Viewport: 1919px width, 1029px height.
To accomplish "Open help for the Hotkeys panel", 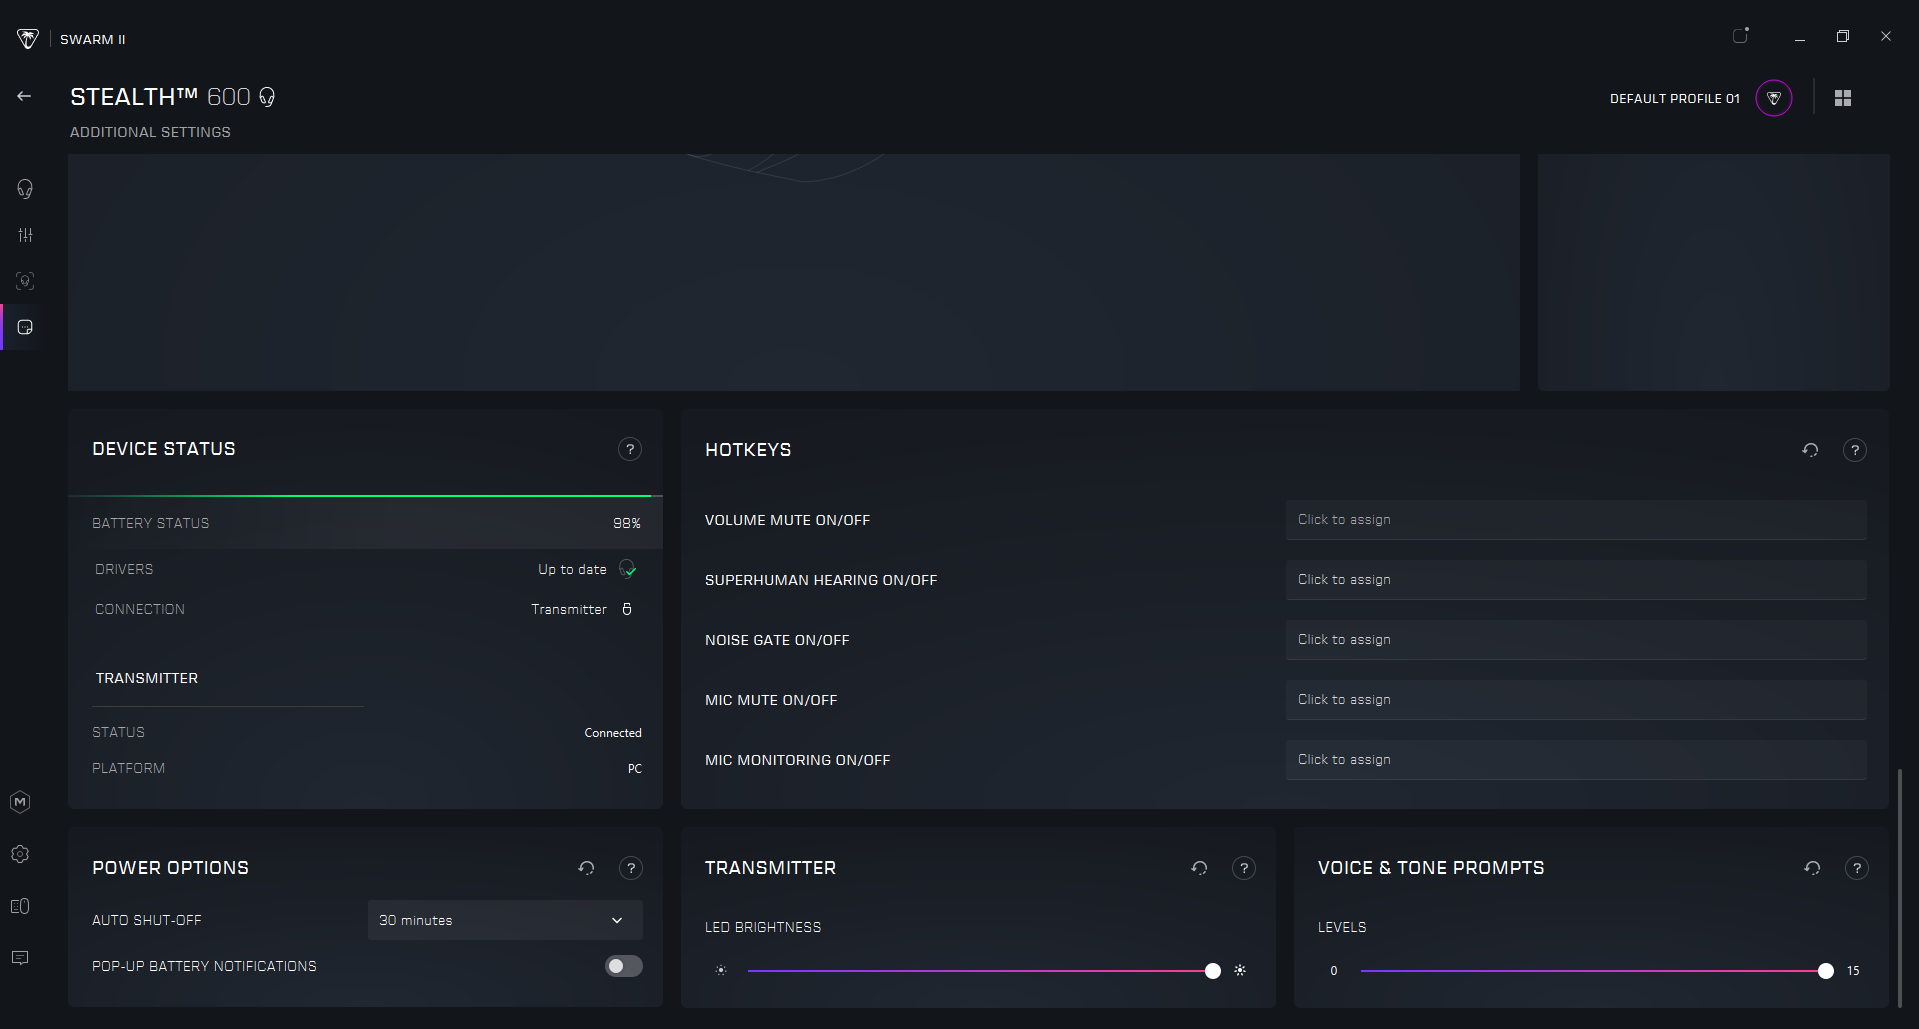I will [x=1855, y=450].
